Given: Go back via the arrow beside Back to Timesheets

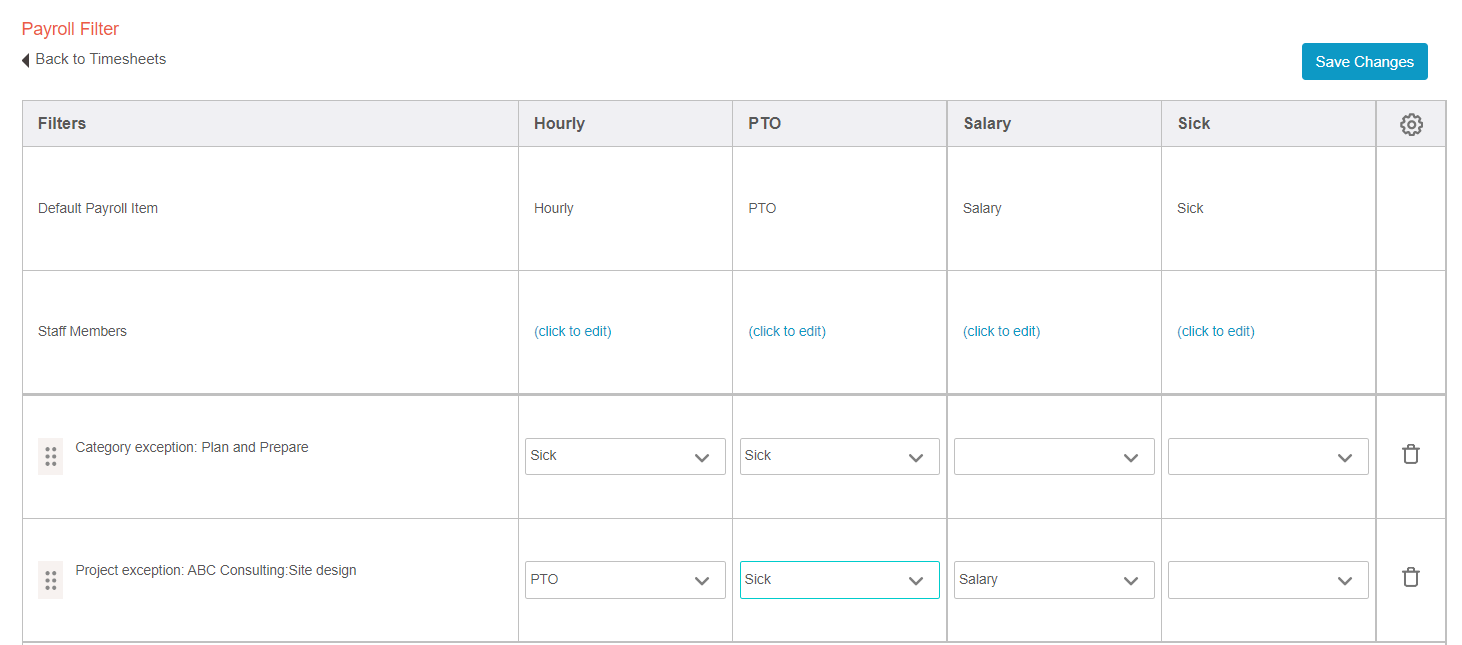Looking at the screenshot, I should coord(26,60).
